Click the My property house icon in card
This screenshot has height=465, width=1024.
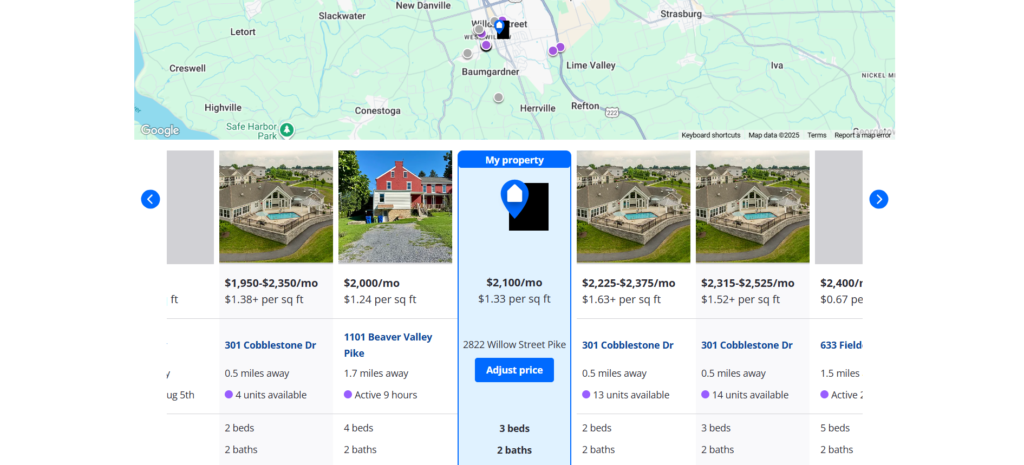pyautogui.click(x=514, y=198)
